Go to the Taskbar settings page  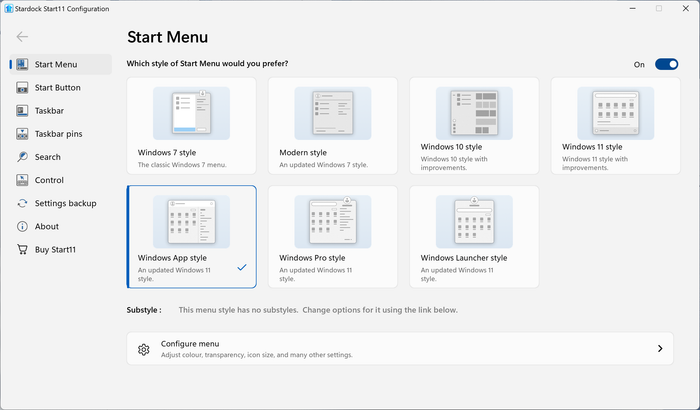(61, 111)
